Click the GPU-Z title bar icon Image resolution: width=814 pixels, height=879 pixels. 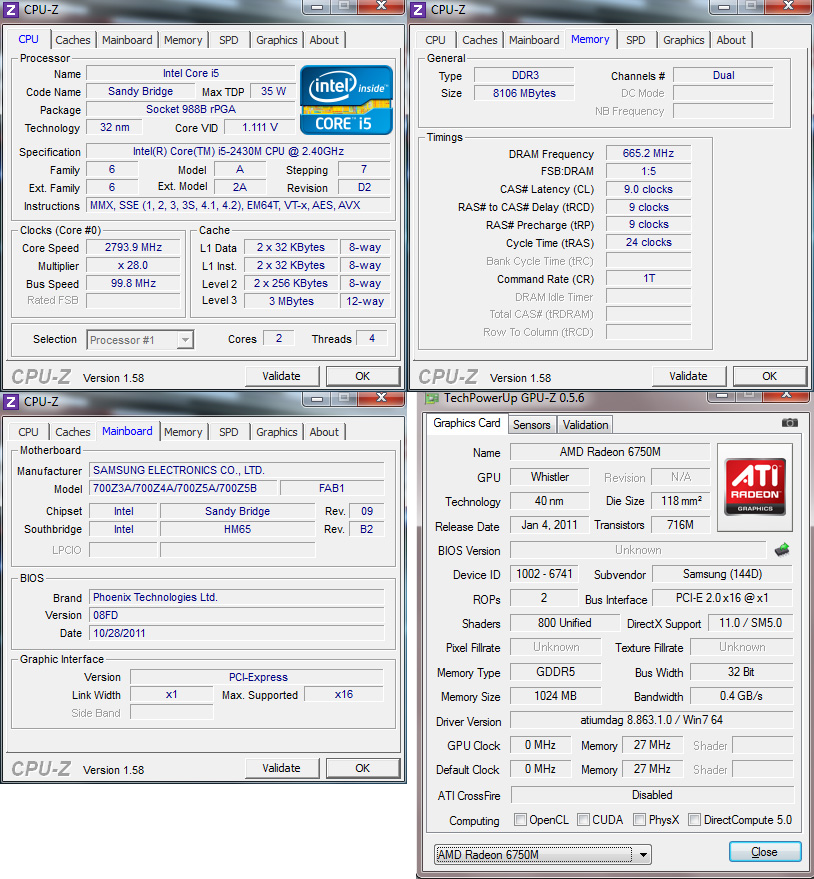tap(432, 398)
